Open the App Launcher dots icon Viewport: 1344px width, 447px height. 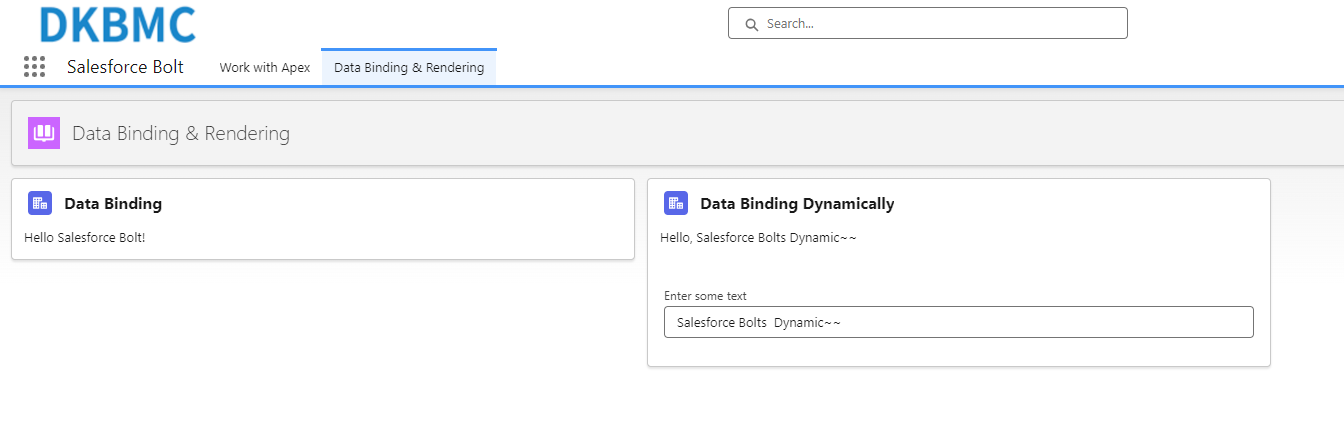click(35, 67)
